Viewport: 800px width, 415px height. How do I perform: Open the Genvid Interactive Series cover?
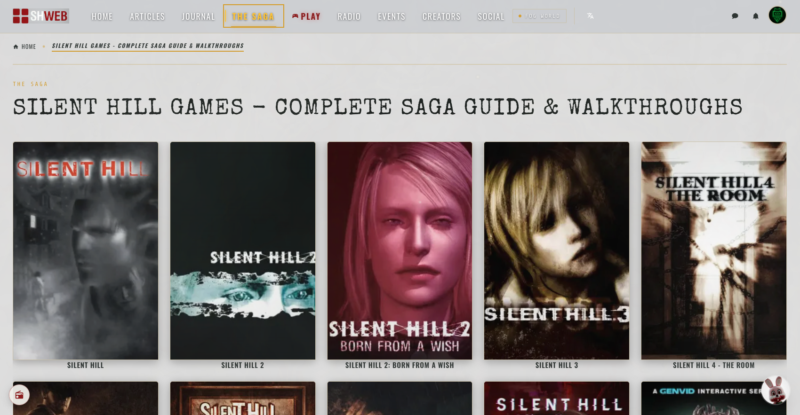tap(714, 398)
